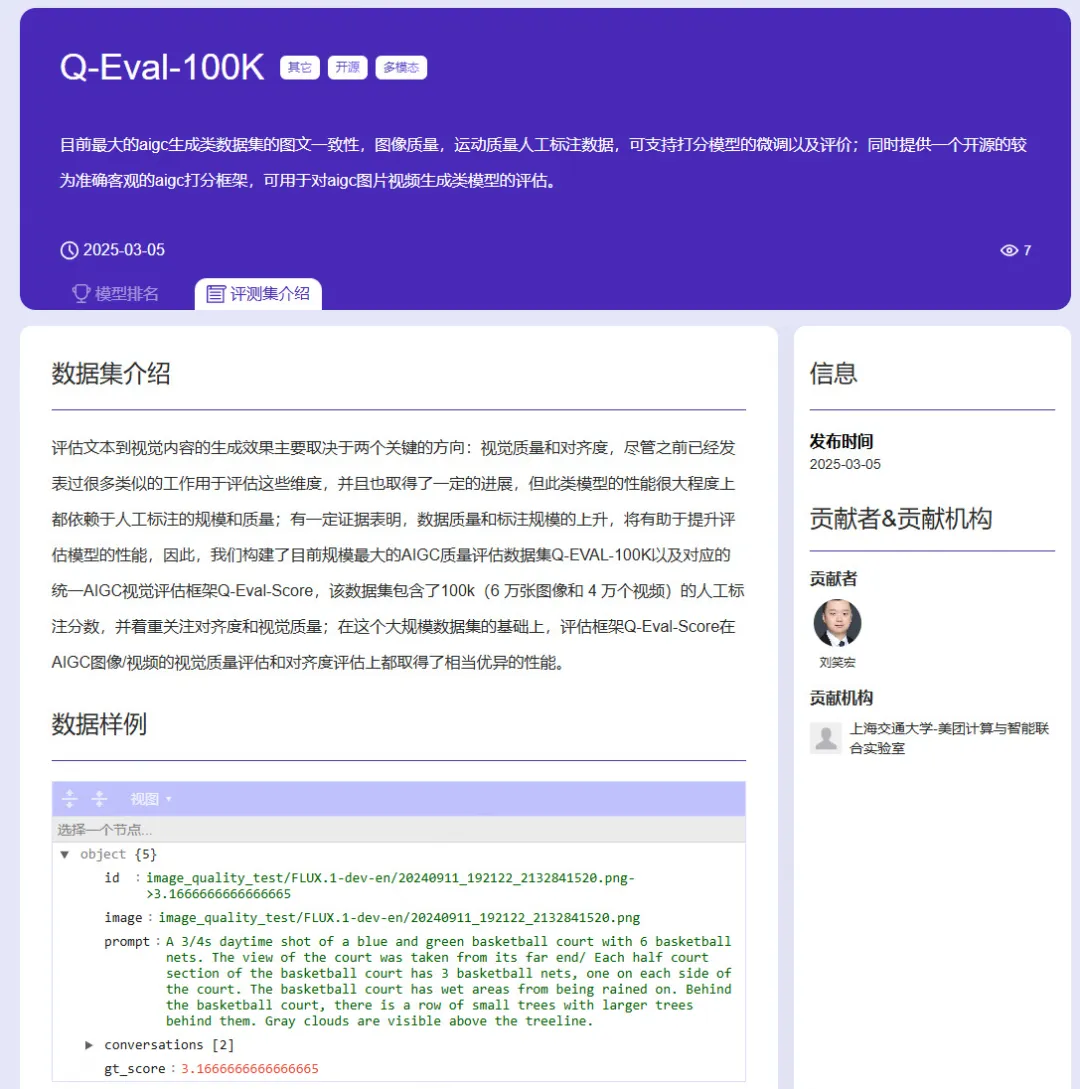
Task: Click the 开源 tag
Action: [347, 67]
